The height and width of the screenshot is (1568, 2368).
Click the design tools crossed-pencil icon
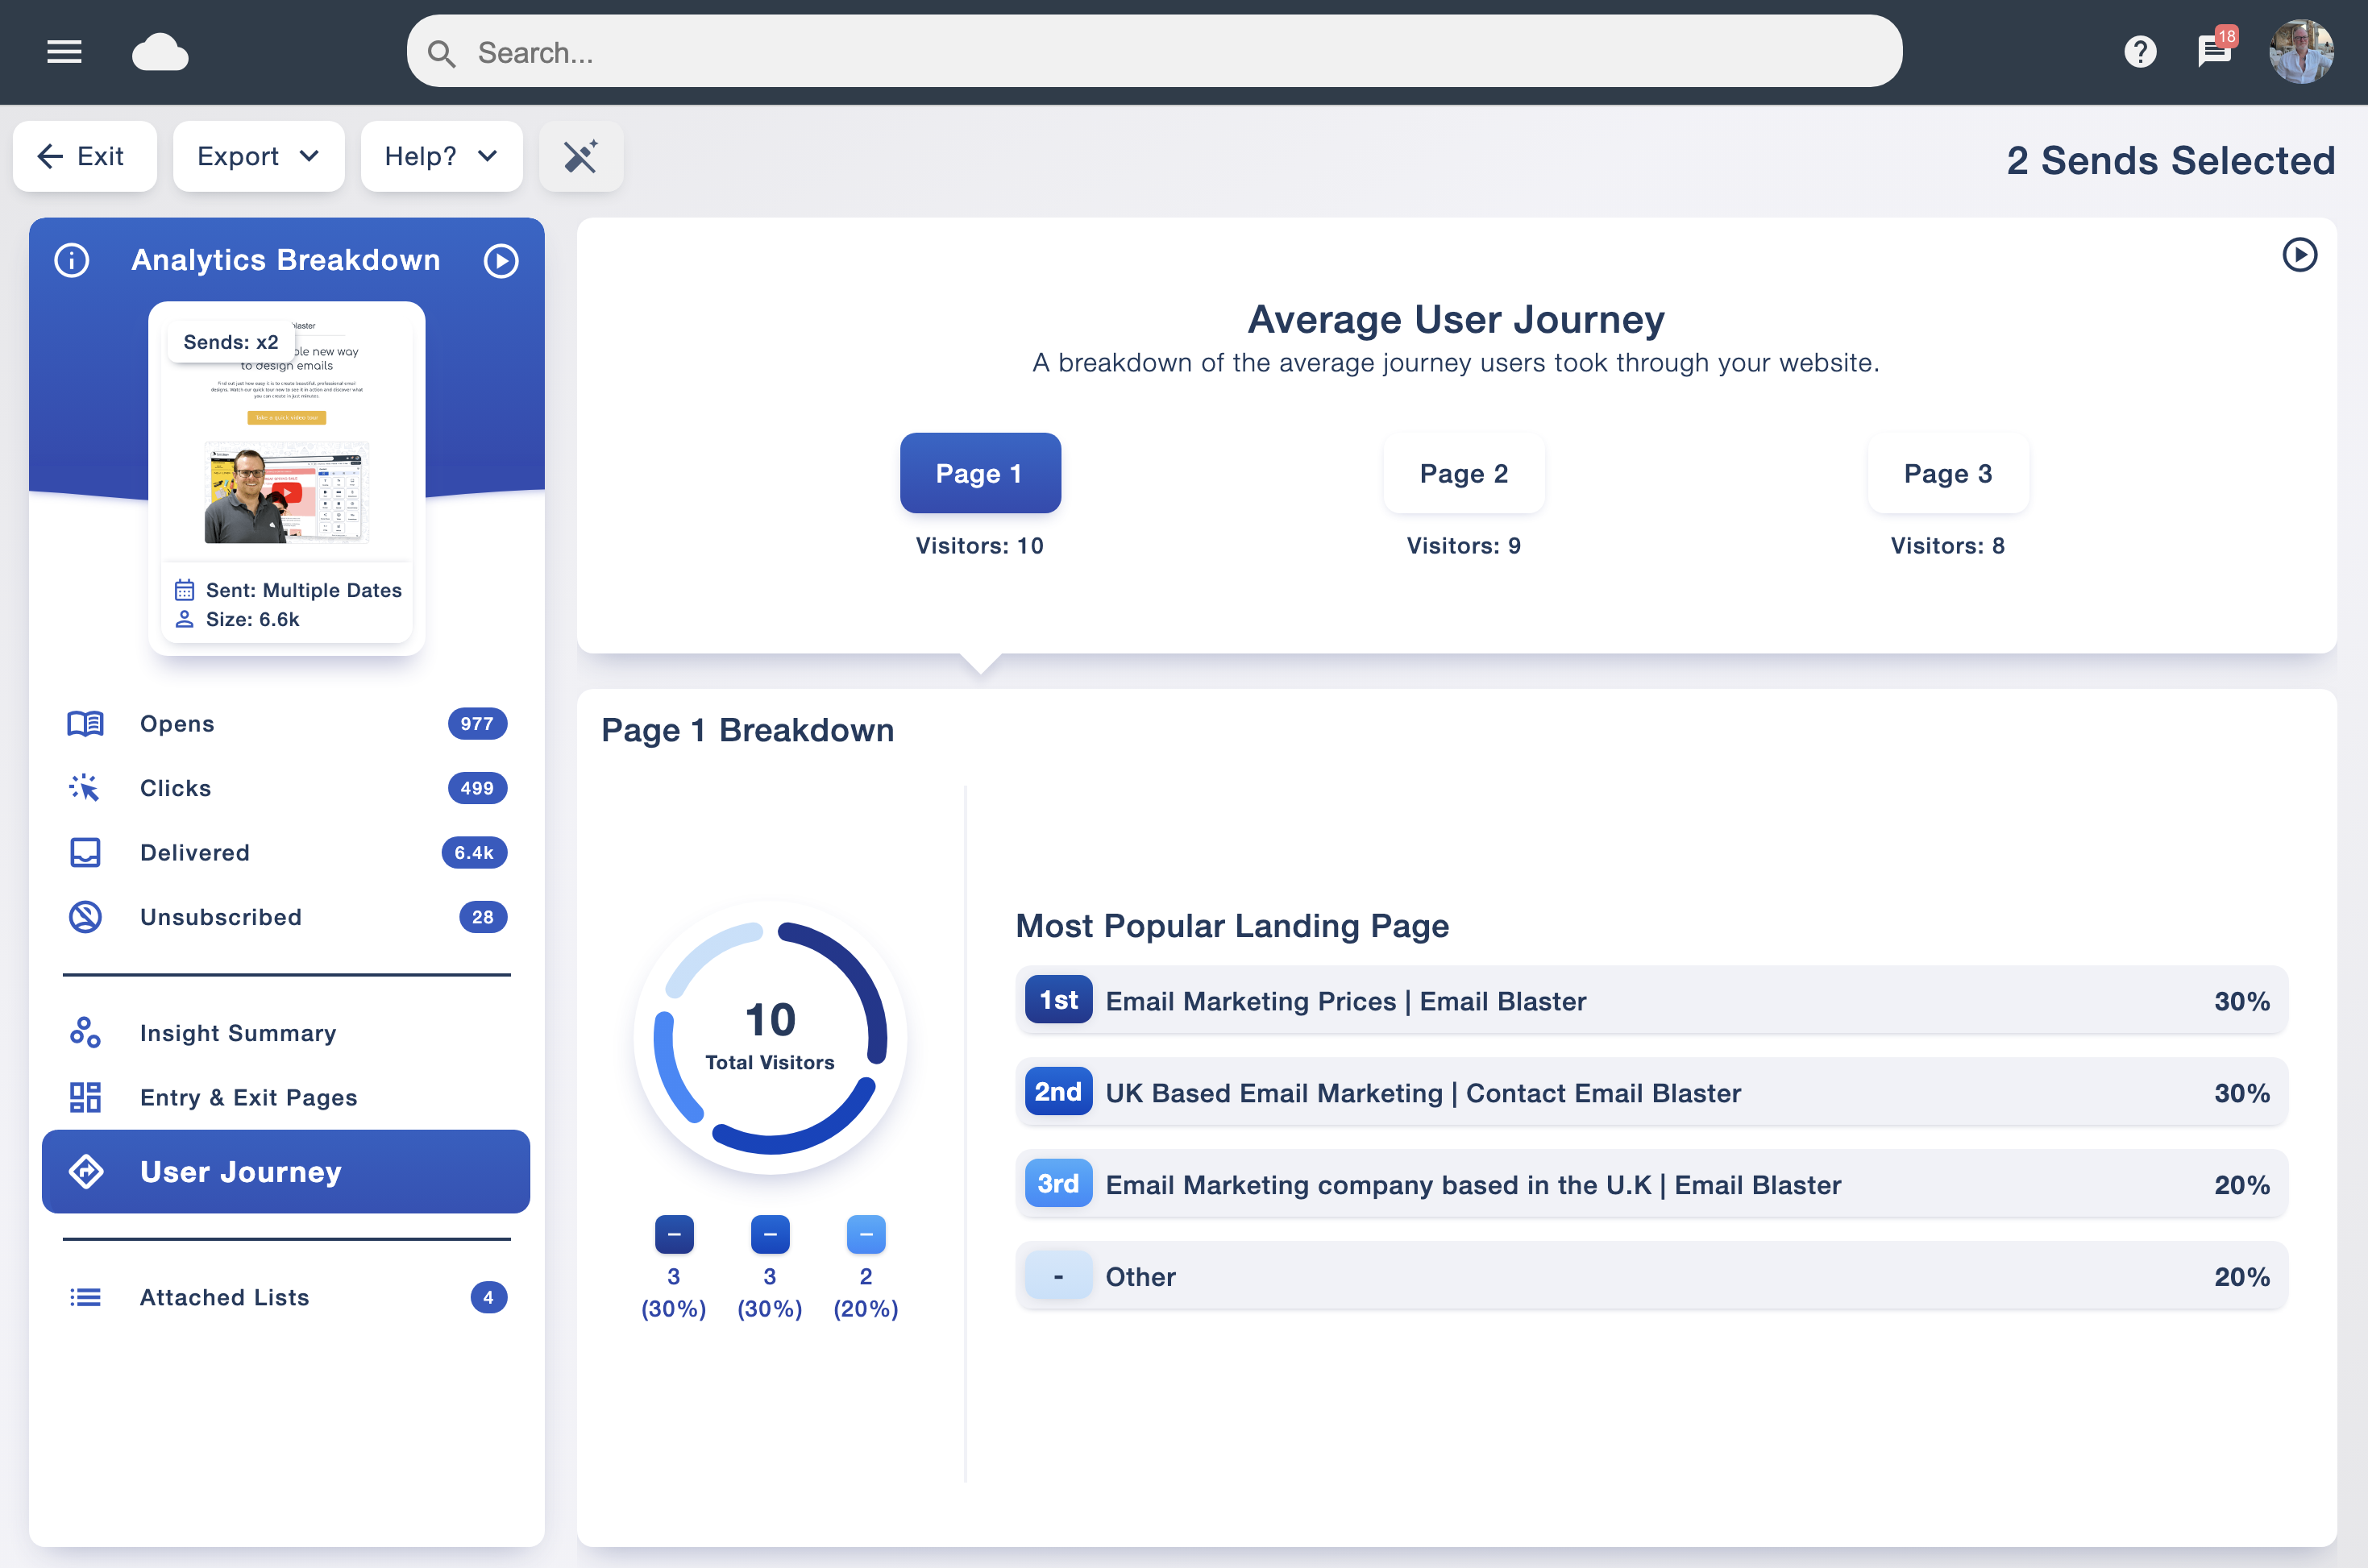click(581, 156)
